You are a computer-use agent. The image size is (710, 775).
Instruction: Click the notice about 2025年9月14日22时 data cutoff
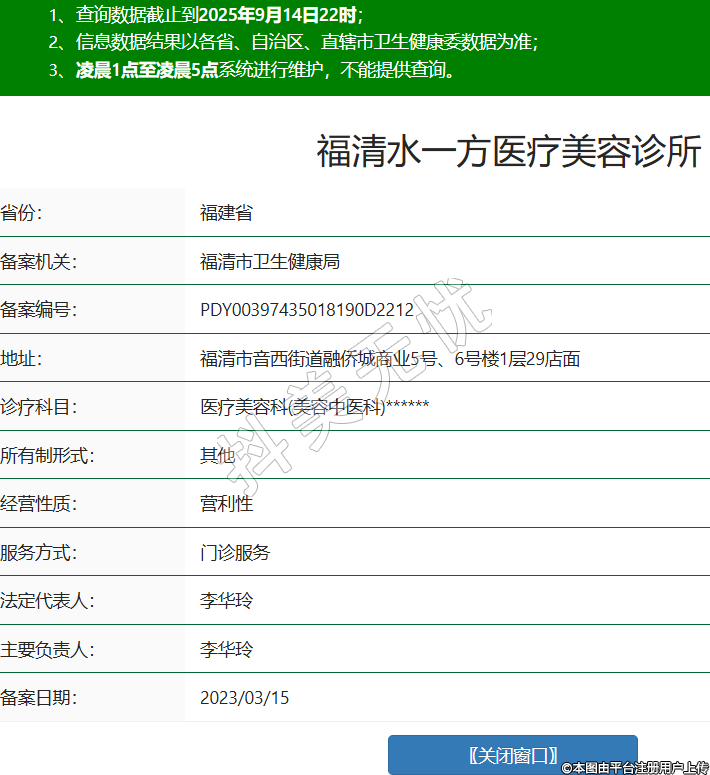(x=206, y=15)
